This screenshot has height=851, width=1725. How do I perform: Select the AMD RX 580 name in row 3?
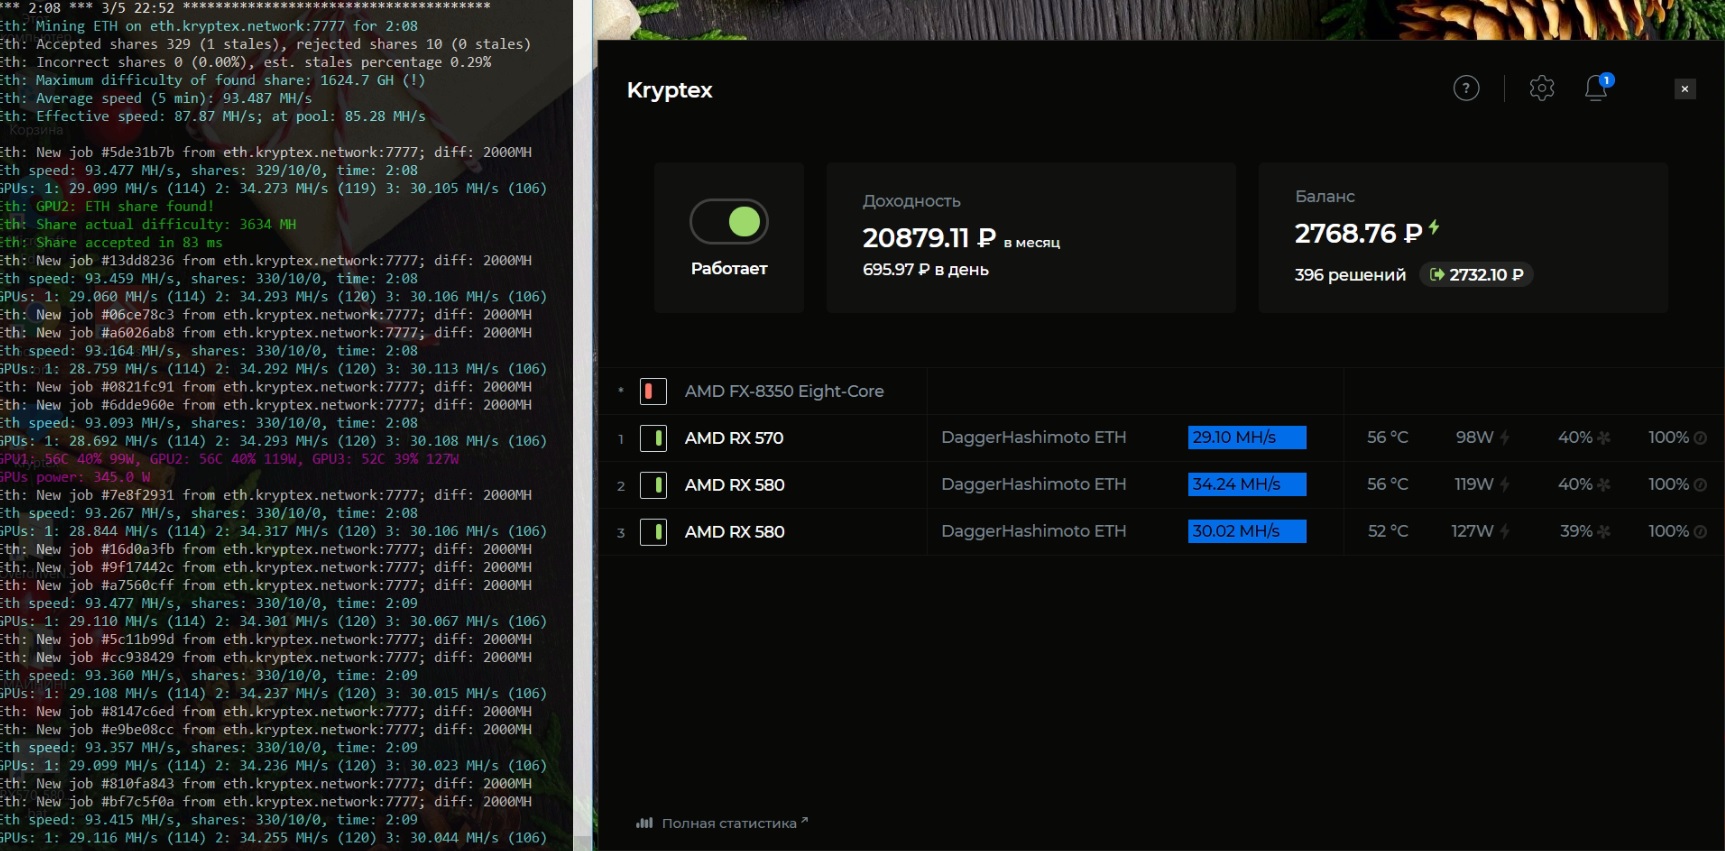coord(734,532)
